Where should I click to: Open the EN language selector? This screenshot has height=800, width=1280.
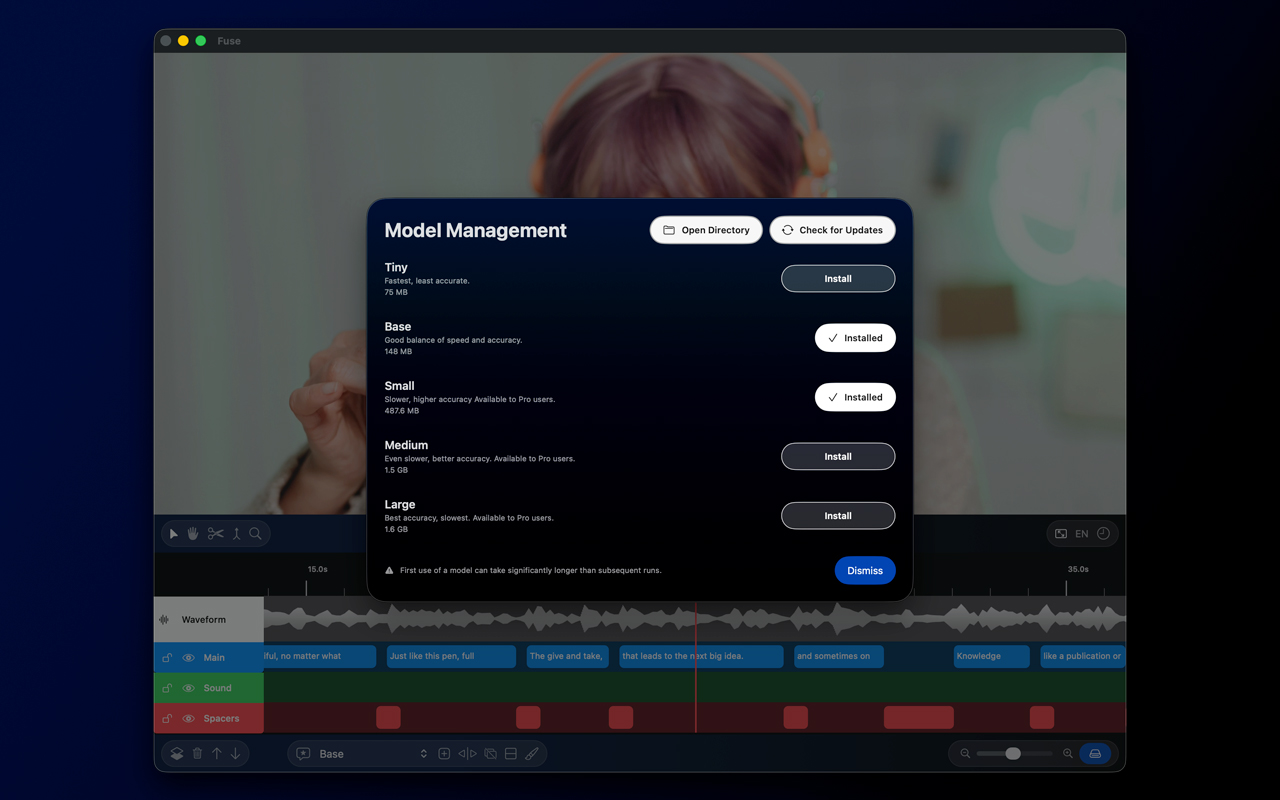point(1081,534)
